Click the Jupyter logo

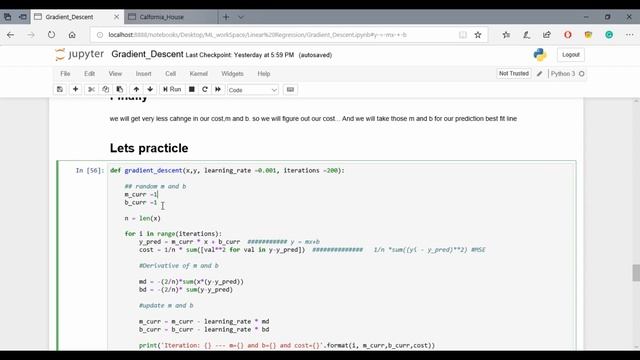click(79, 54)
